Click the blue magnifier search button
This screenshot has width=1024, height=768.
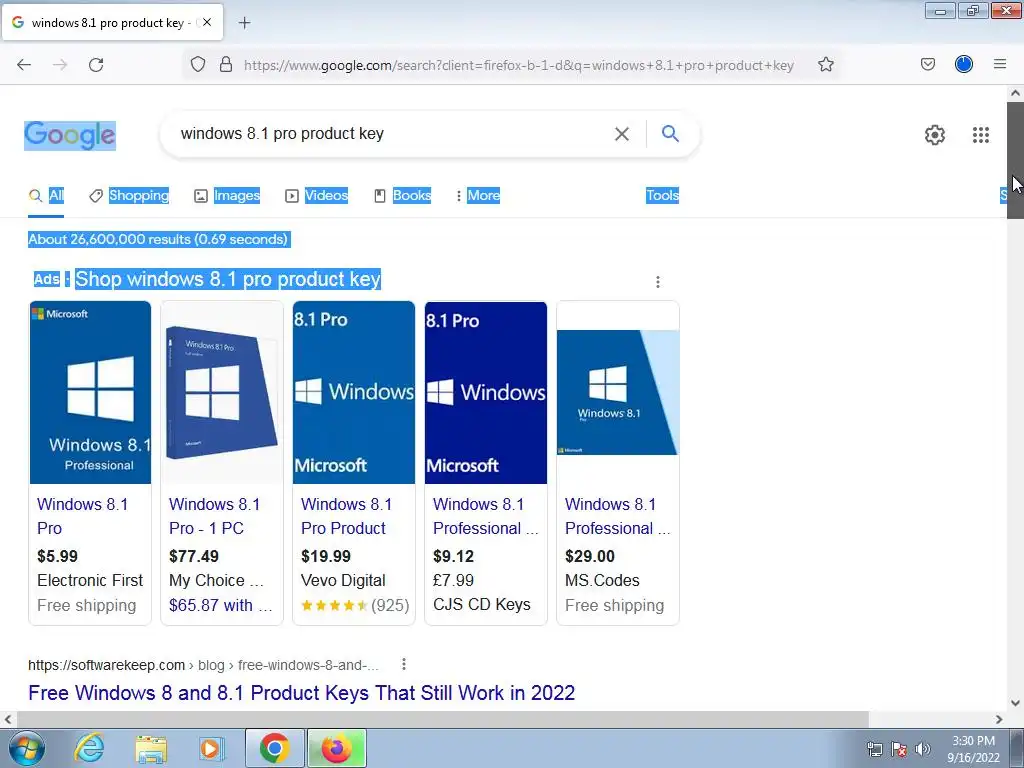670,134
